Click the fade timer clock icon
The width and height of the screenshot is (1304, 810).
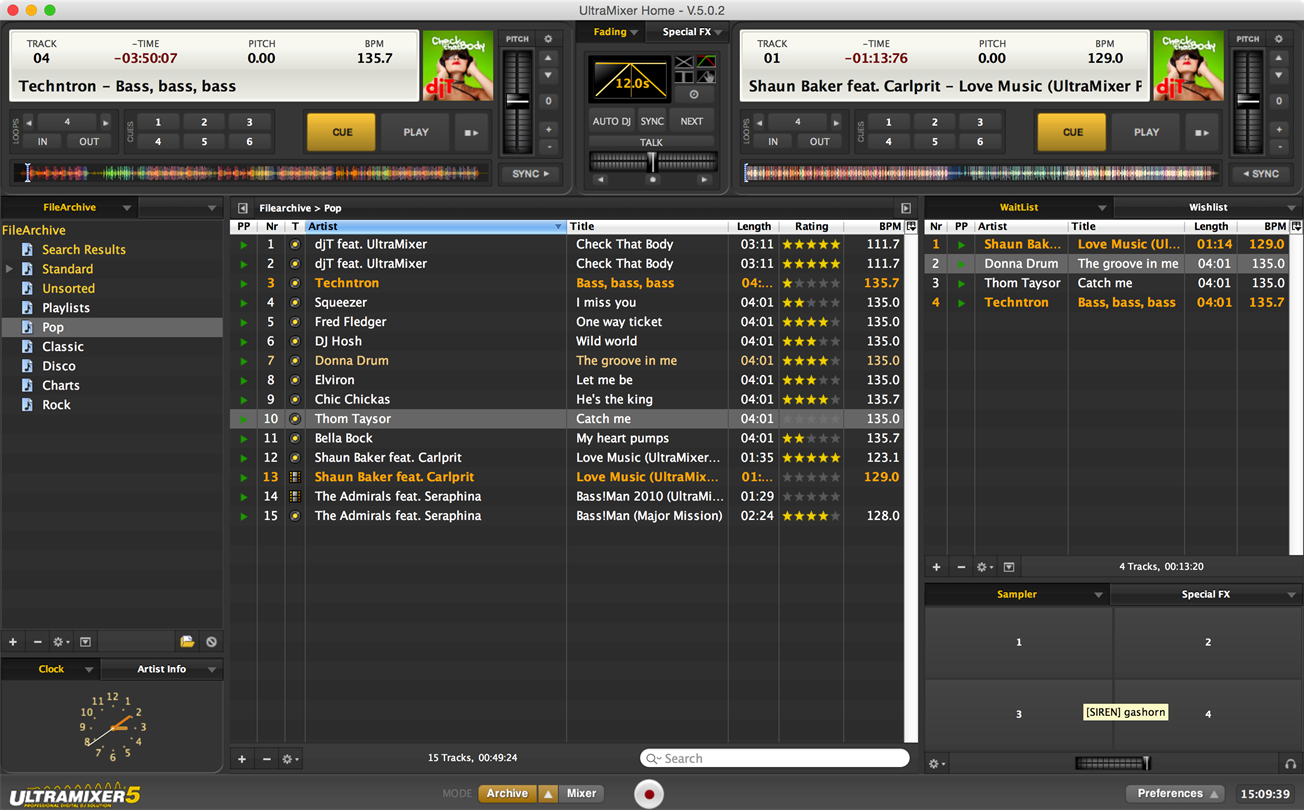(694, 94)
